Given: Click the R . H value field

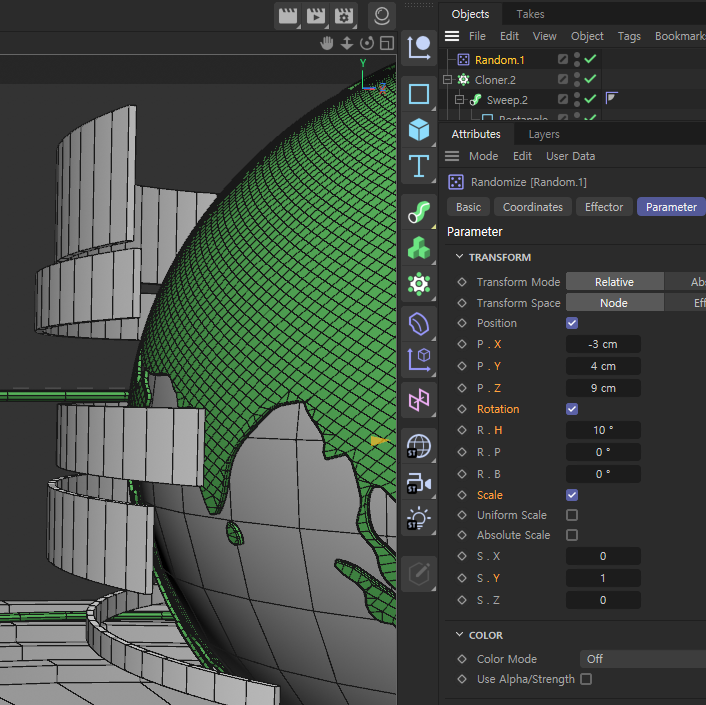Looking at the screenshot, I should [603, 430].
